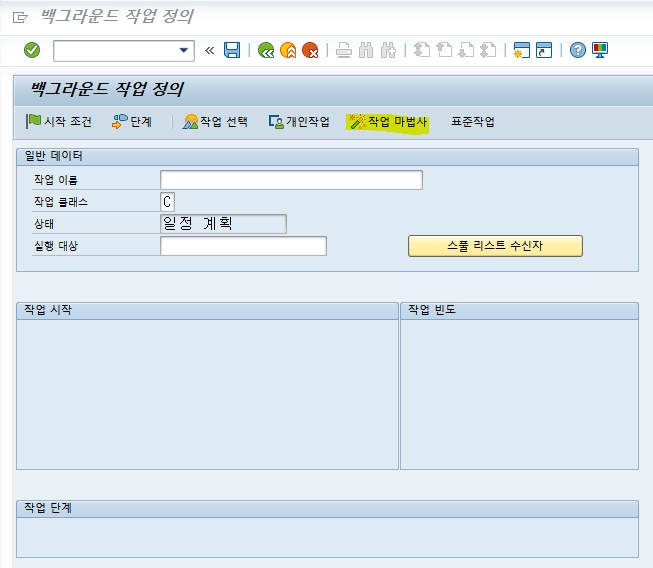Launch the 작업 마법사 job wizard
The height and width of the screenshot is (568, 653).
389,122
